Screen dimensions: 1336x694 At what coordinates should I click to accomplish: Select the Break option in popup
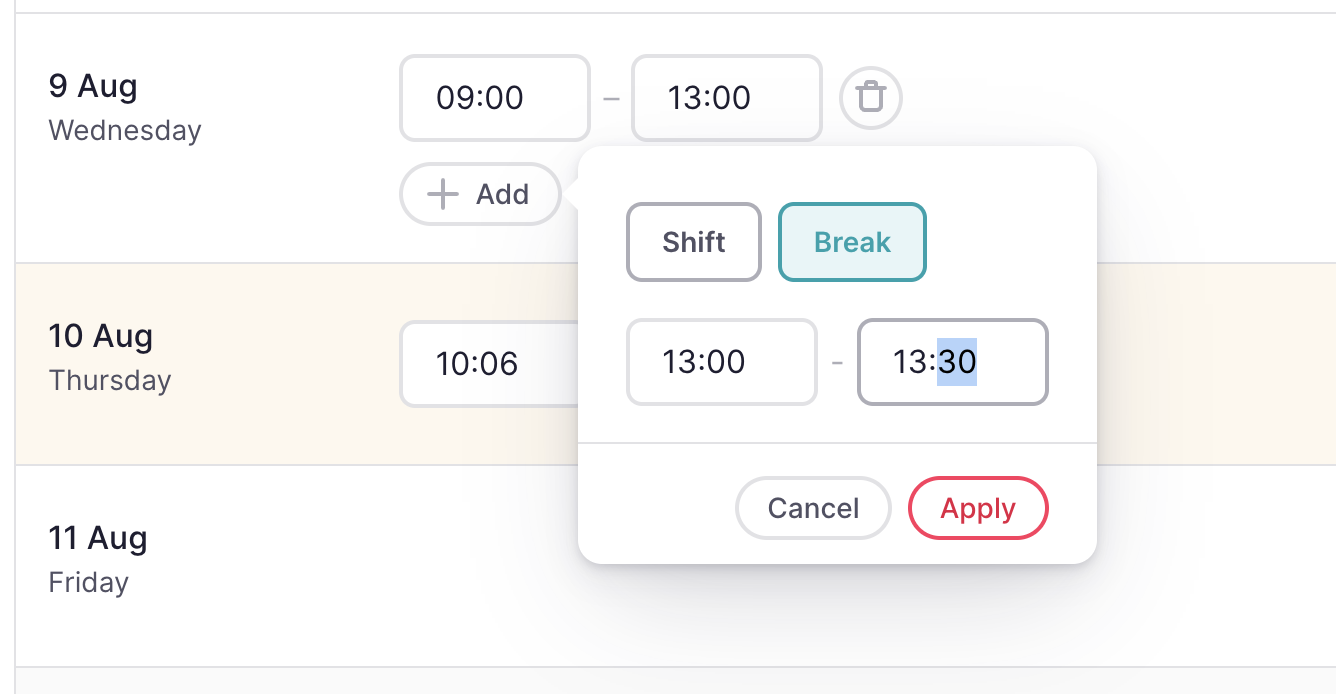click(852, 242)
